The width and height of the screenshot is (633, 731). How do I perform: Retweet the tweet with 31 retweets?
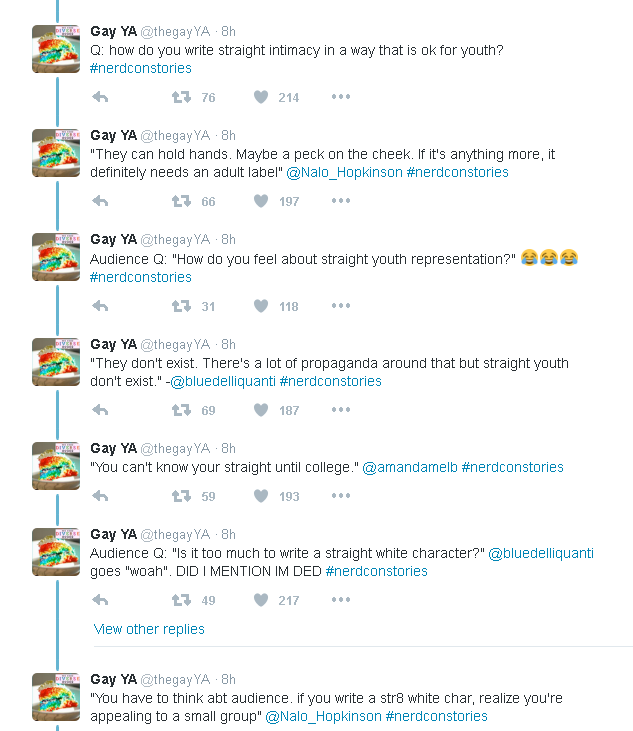point(181,306)
